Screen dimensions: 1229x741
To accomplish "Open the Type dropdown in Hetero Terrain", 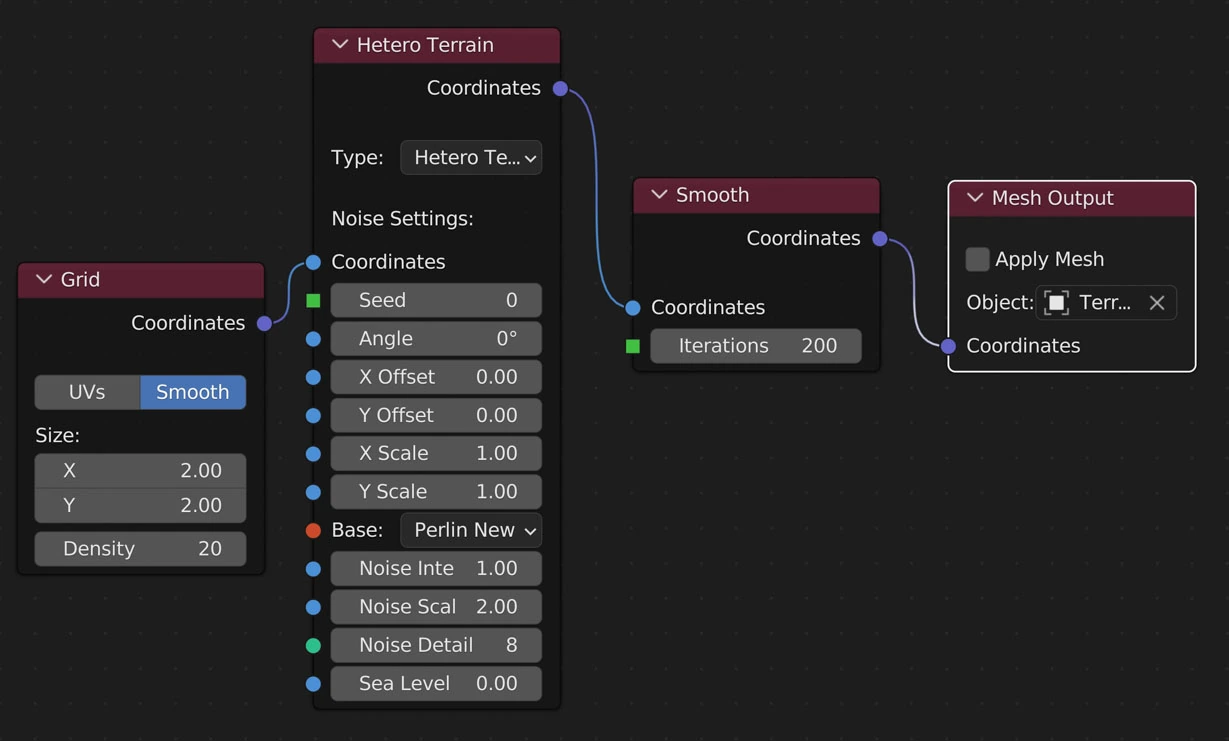I will 471,157.
